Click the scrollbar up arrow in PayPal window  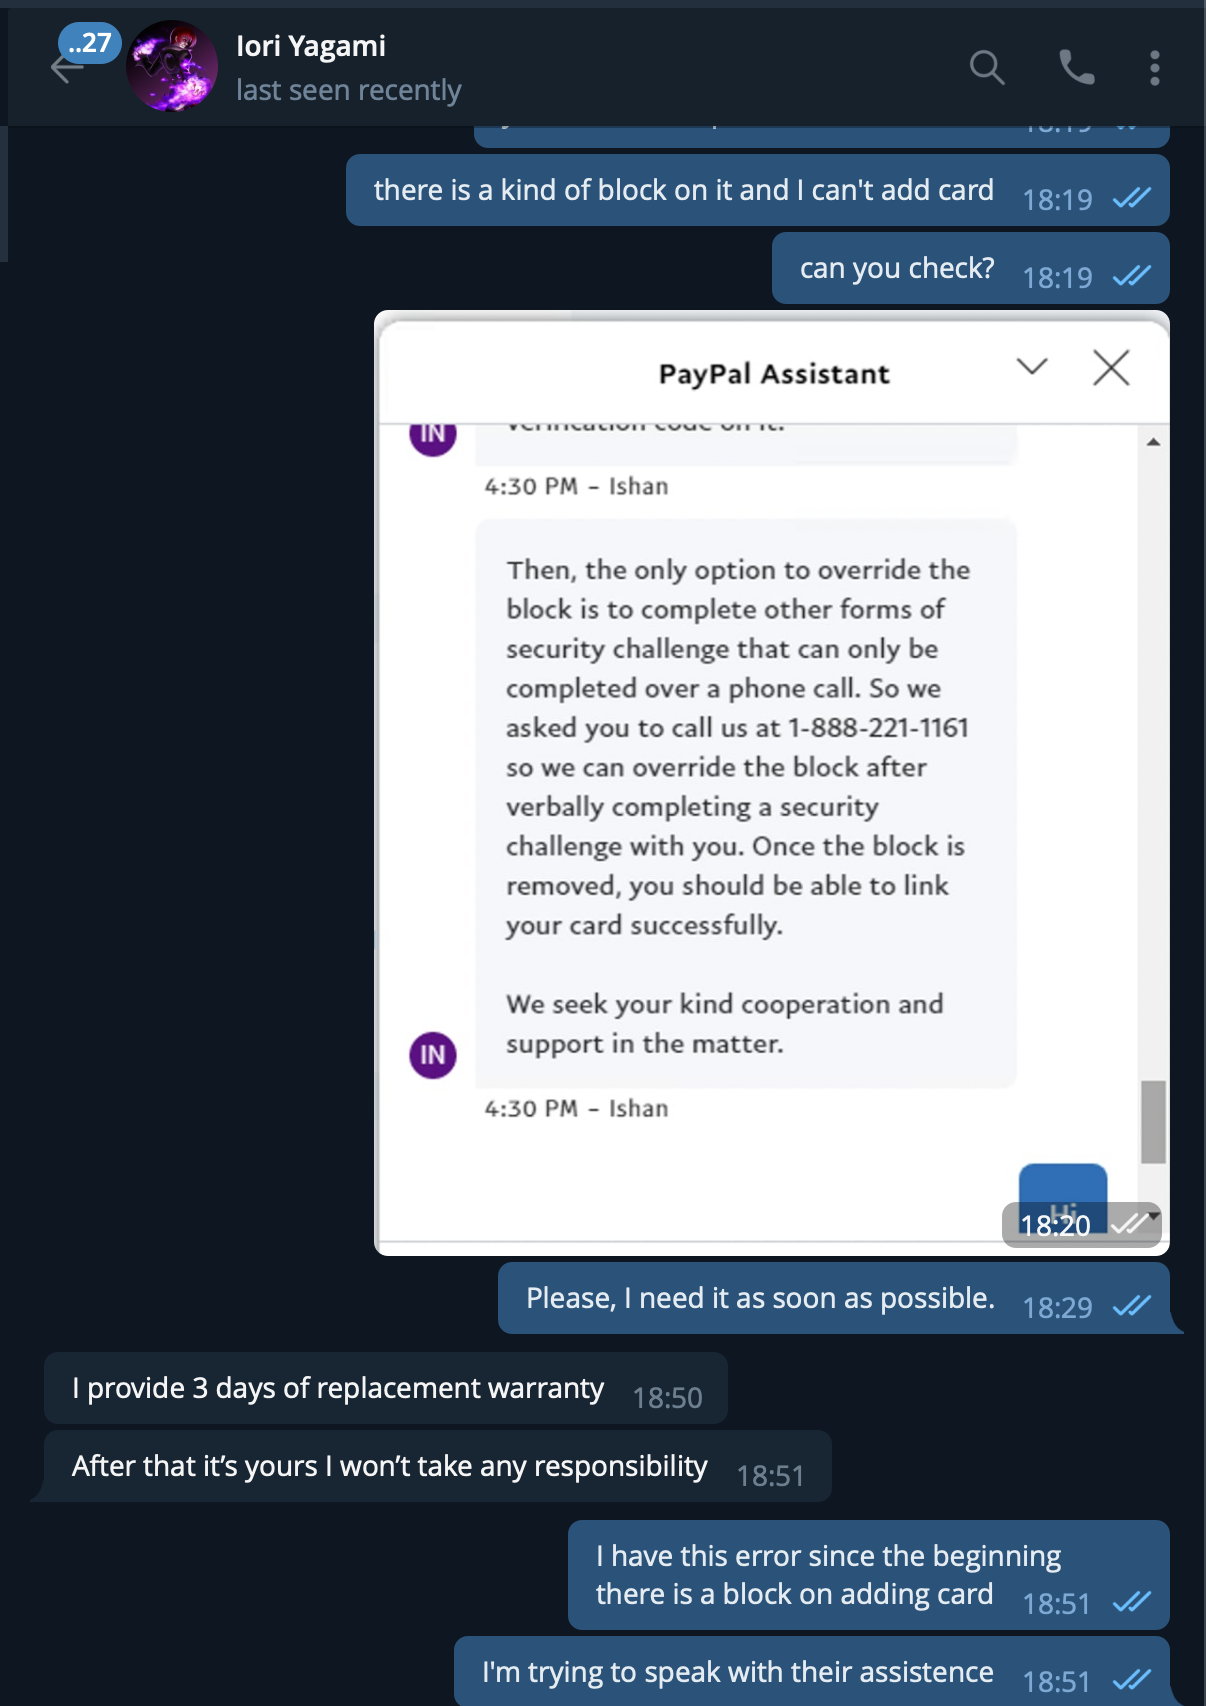1153,442
